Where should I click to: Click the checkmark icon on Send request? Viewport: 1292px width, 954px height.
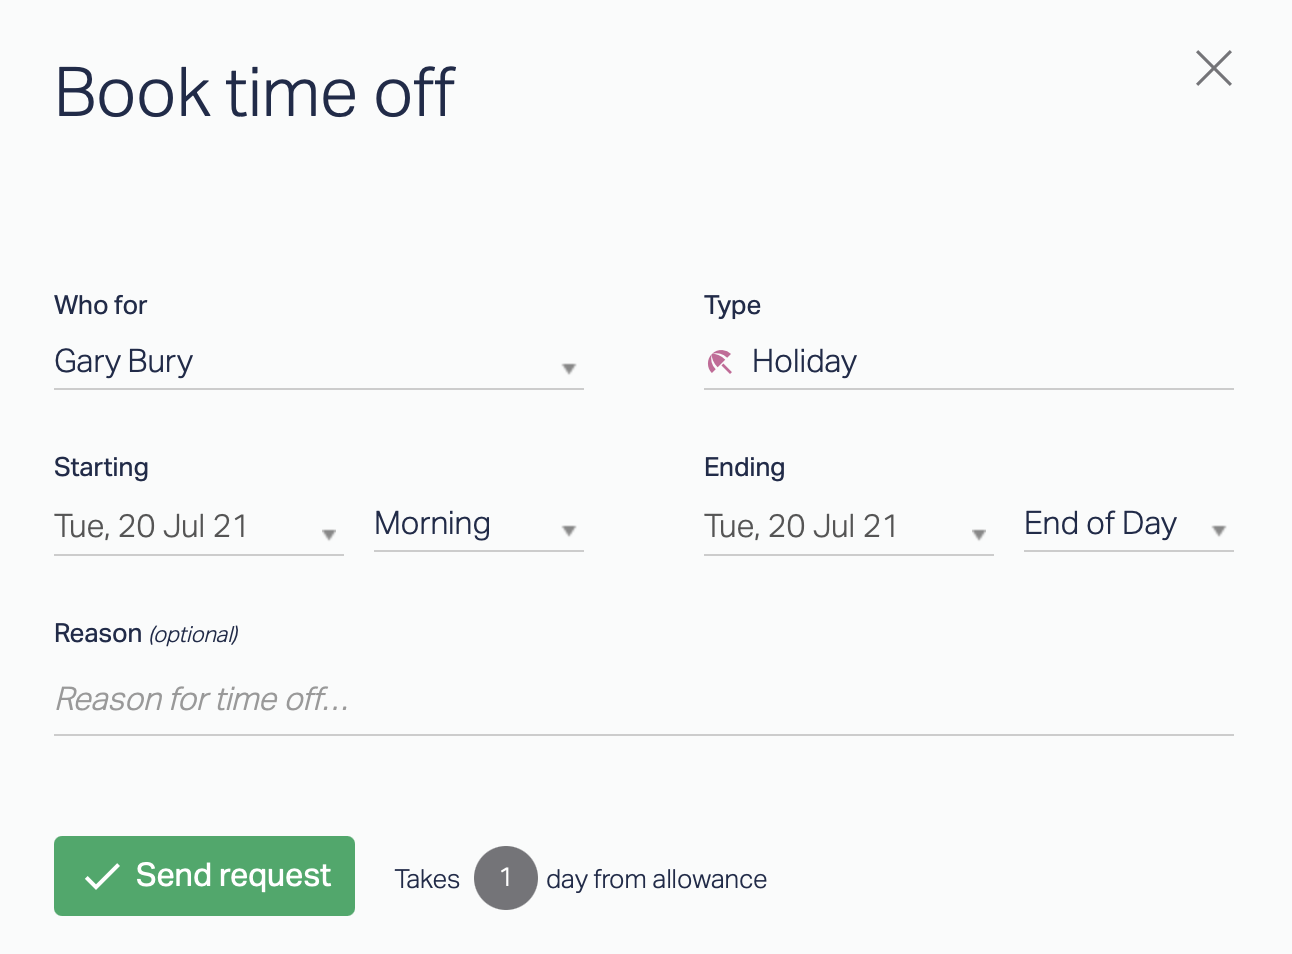[102, 877]
